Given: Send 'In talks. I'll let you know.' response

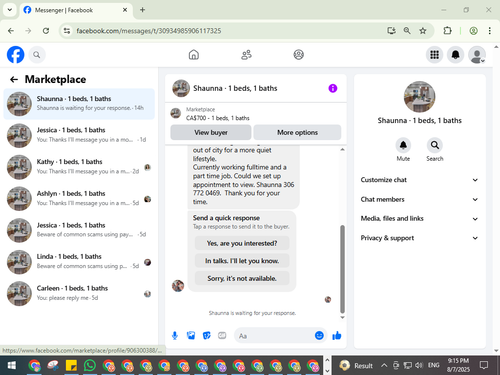Looking at the screenshot, I should (242, 261).
